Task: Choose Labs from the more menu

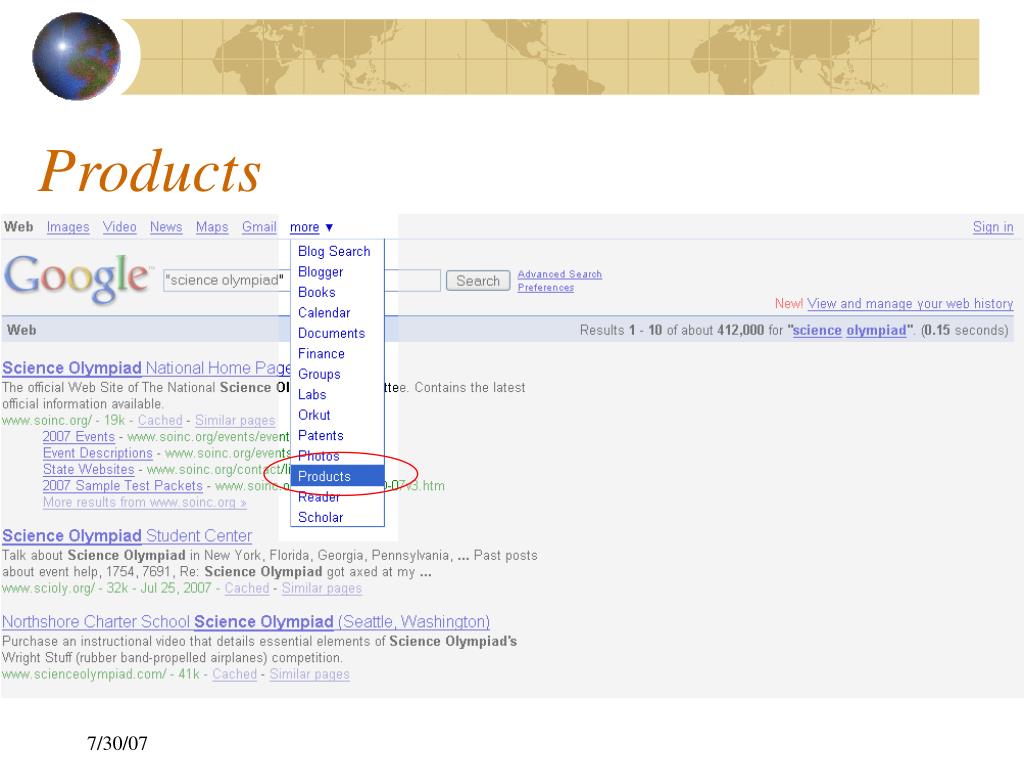Action: click(312, 394)
